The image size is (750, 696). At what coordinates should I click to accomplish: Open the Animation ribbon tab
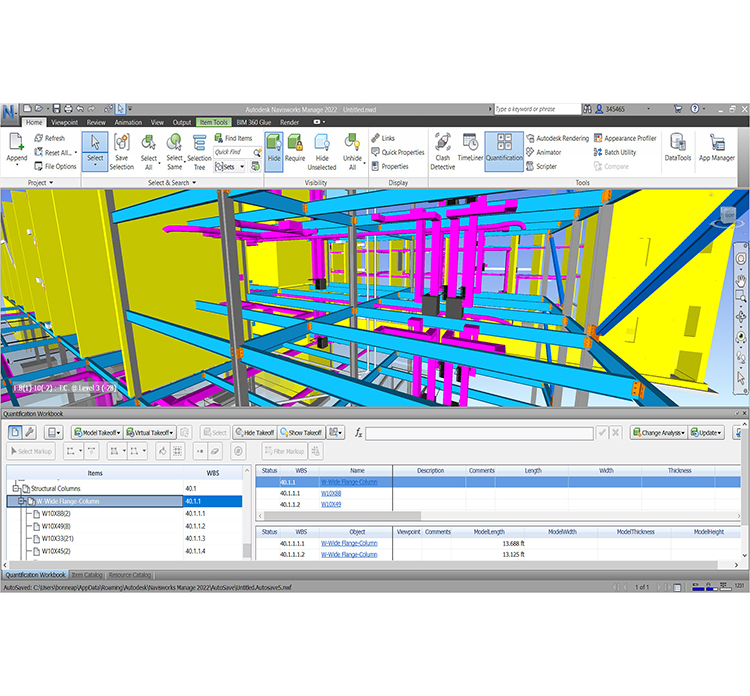click(x=128, y=122)
